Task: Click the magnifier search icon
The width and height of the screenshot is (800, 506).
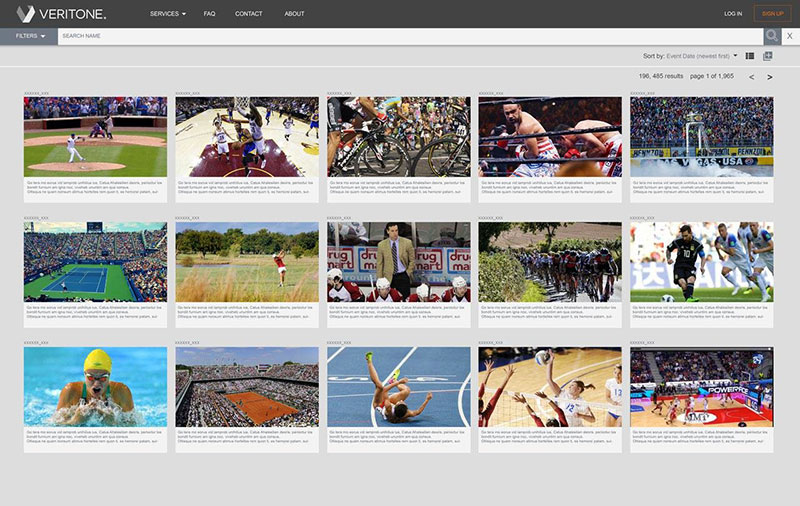Action: point(771,36)
